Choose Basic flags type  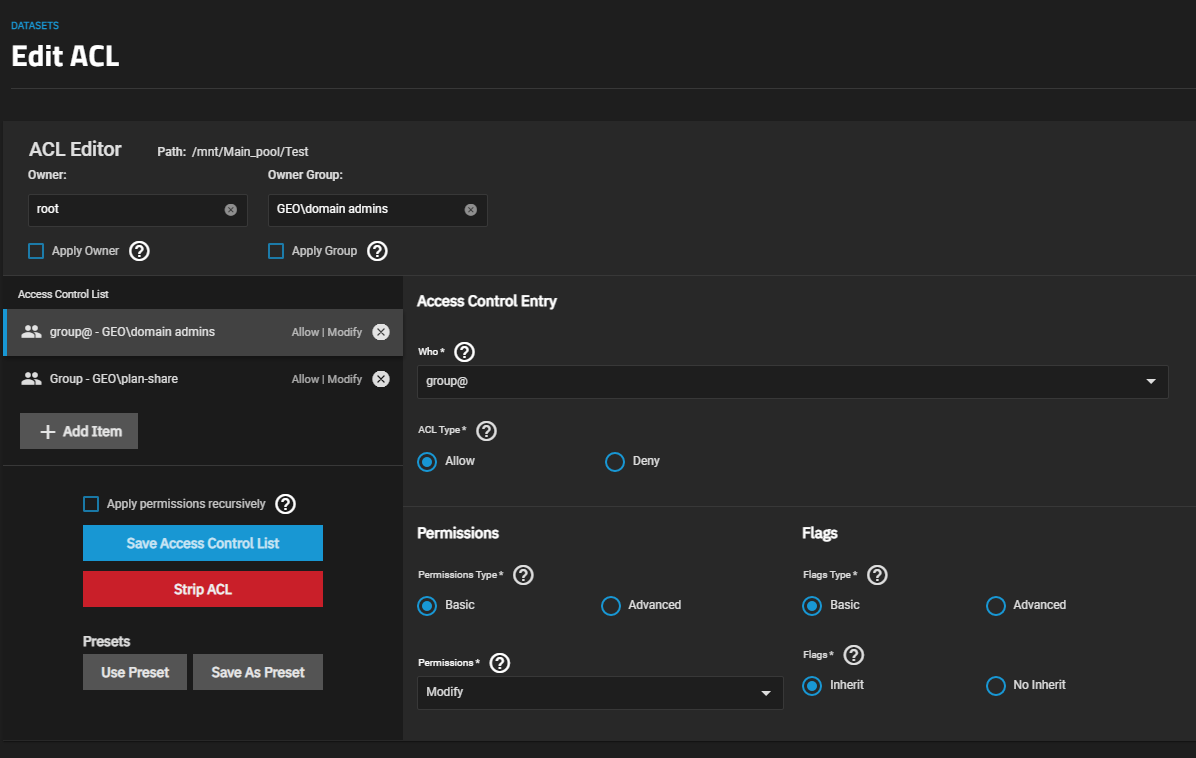click(x=812, y=606)
